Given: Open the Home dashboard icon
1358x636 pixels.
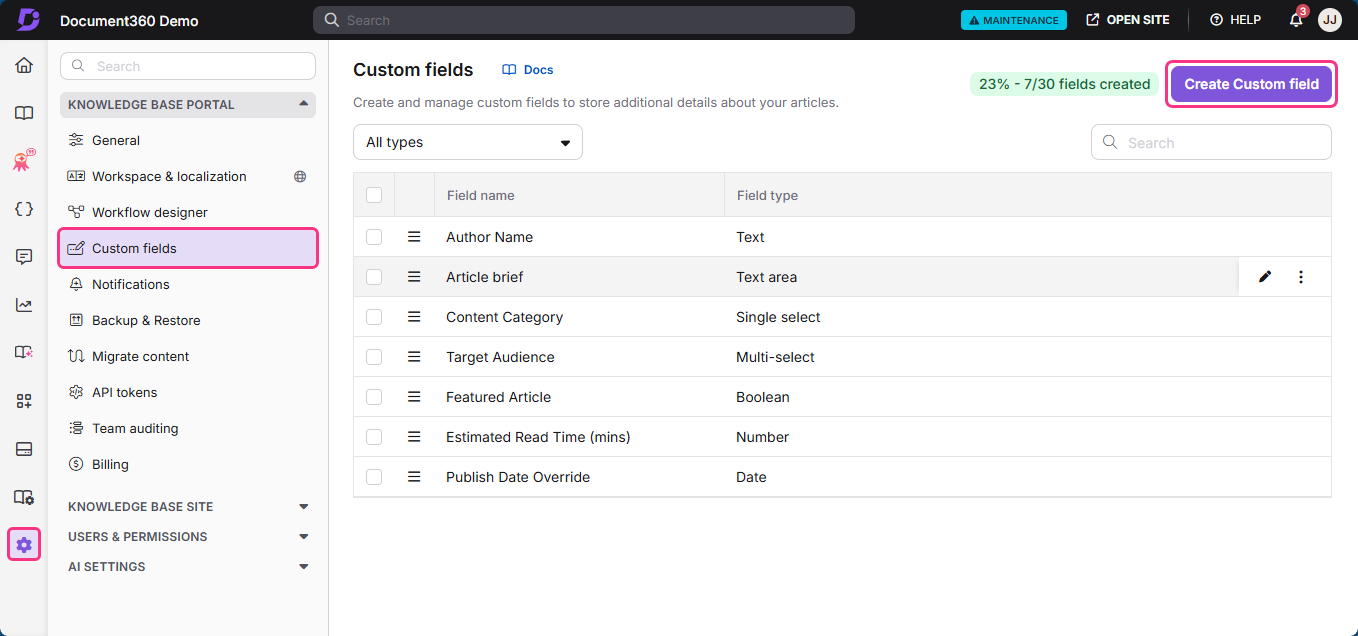Looking at the screenshot, I should 24,64.
